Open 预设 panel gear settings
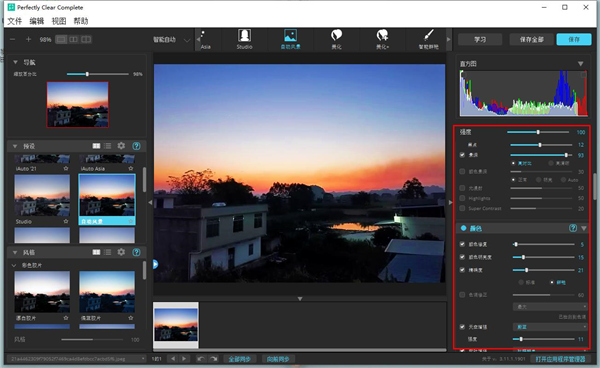The image size is (600, 368). tap(121, 146)
